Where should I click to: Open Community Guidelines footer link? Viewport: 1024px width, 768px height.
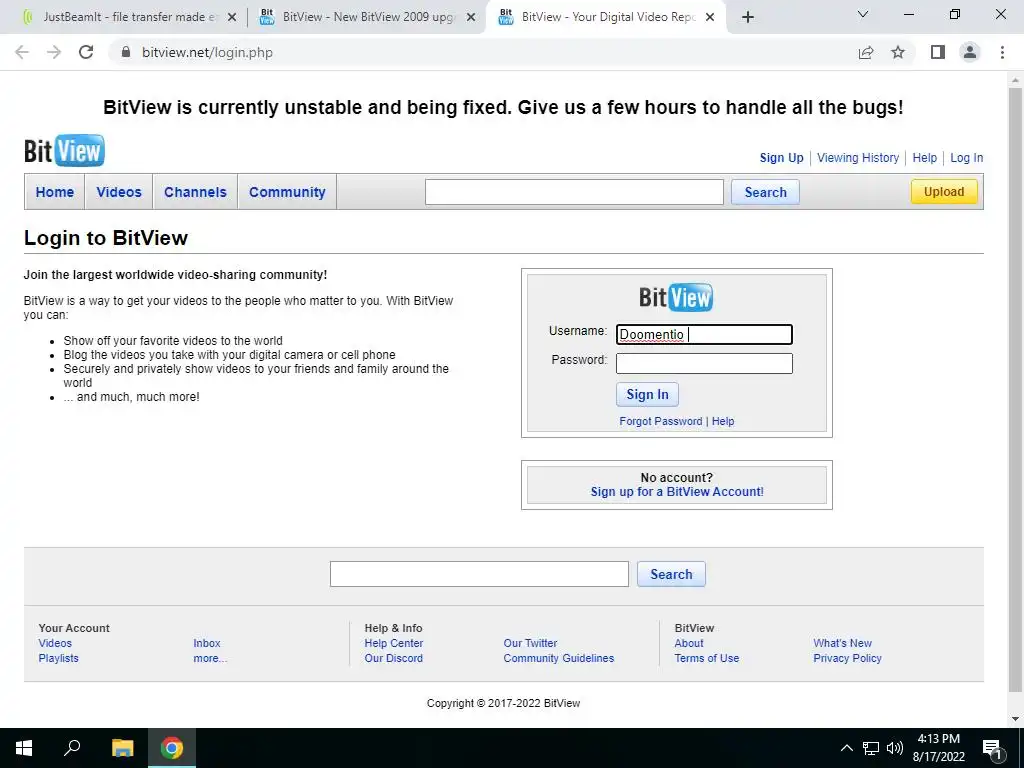point(559,658)
